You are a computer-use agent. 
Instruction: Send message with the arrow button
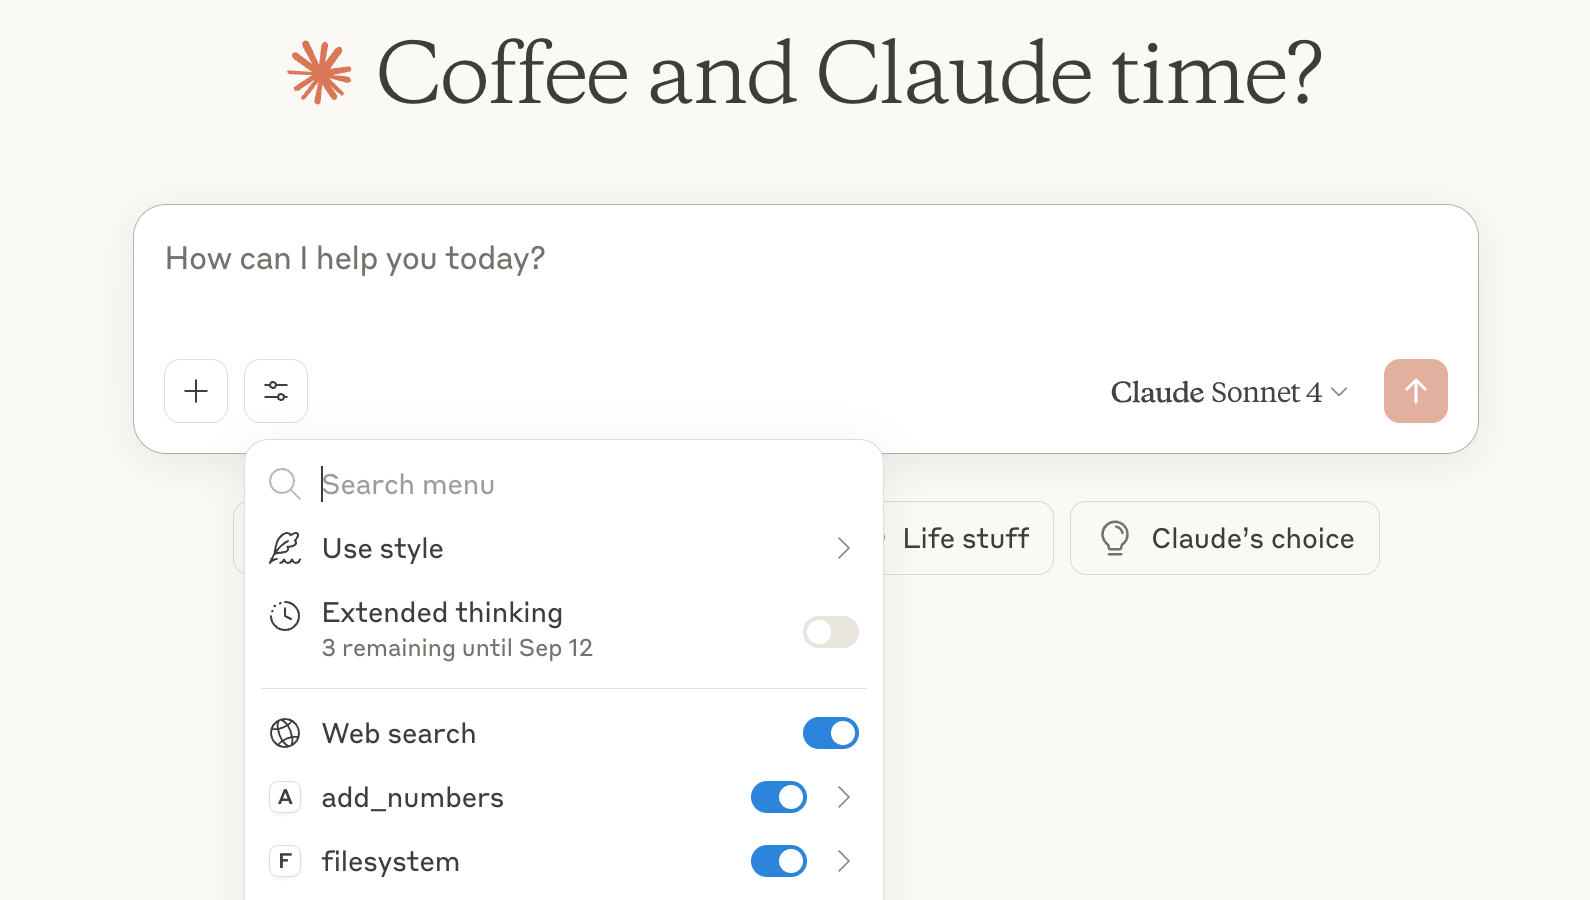pos(1415,391)
